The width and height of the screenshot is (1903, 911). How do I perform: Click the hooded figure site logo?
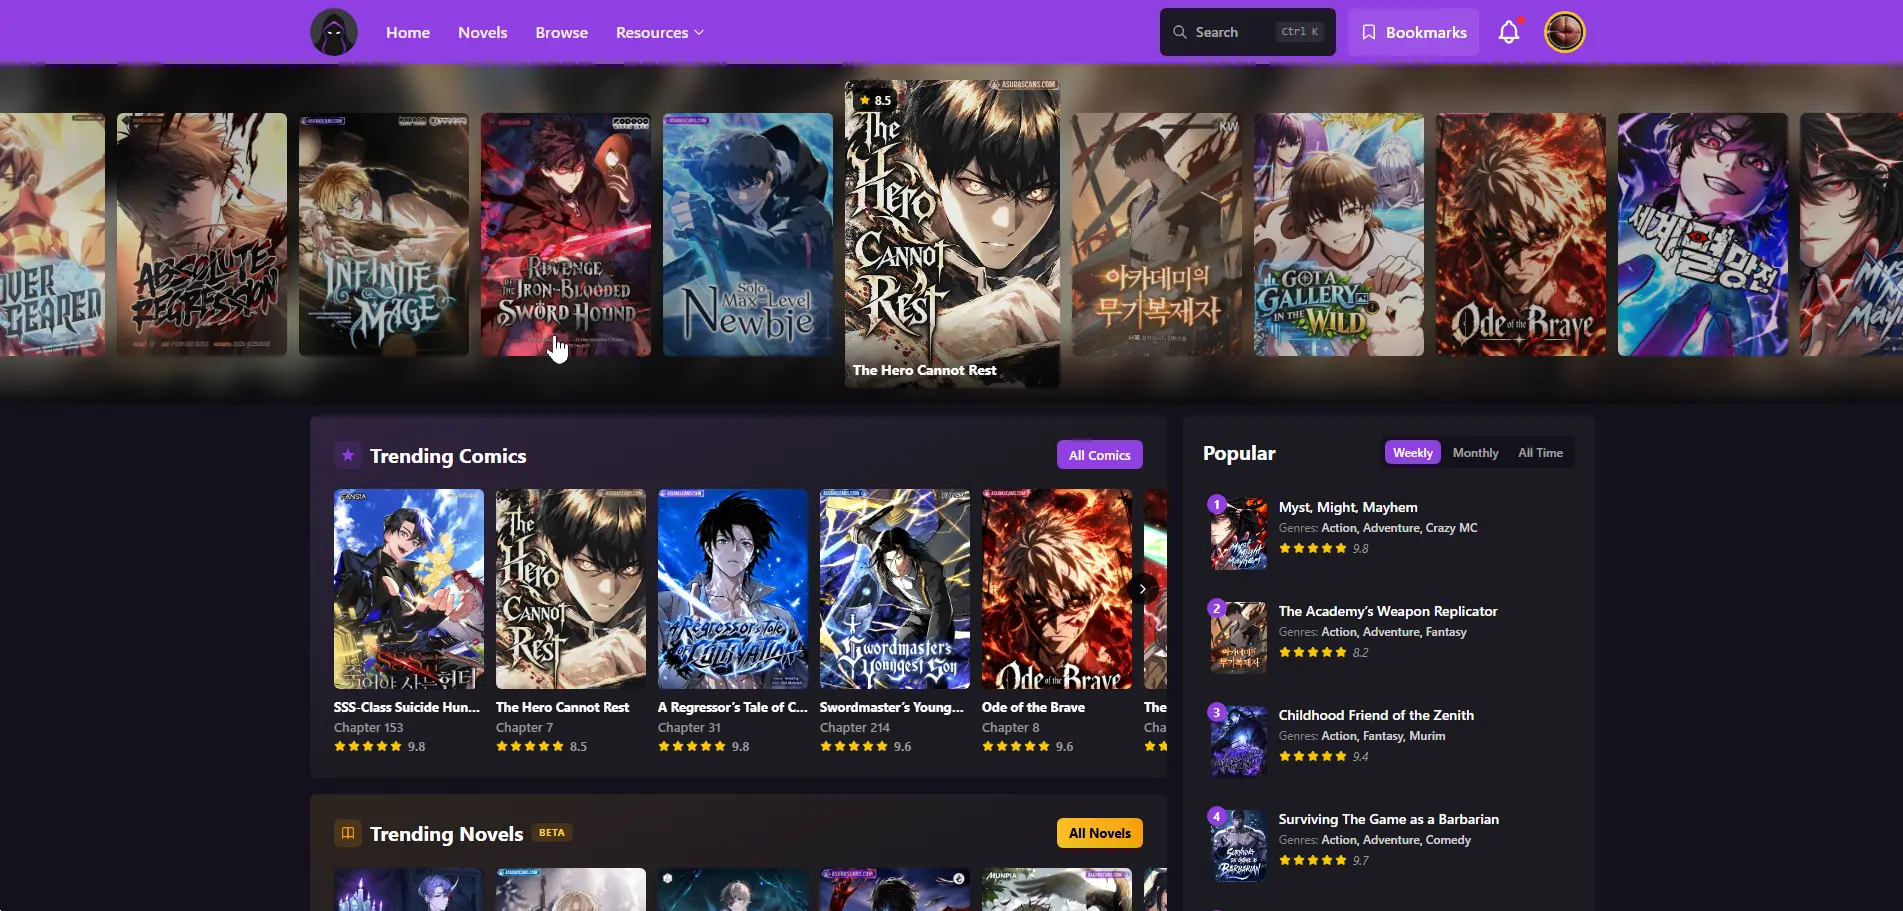click(x=334, y=32)
